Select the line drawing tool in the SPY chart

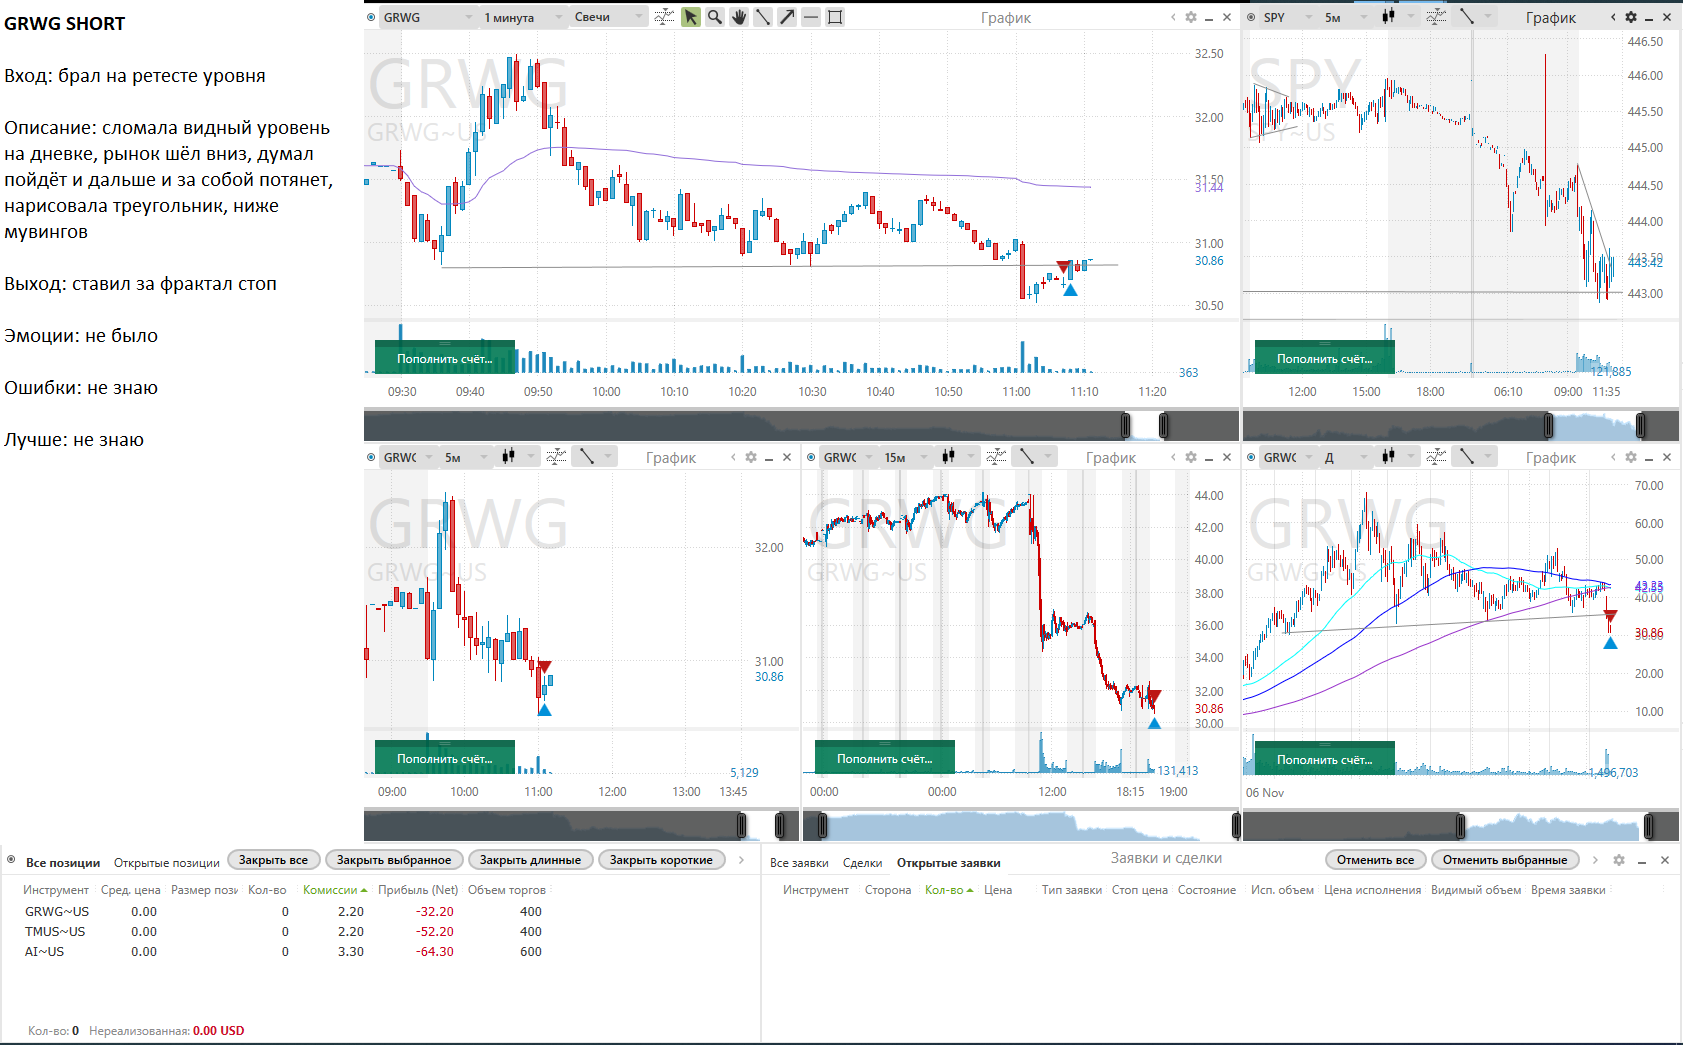coord(1467,17)
